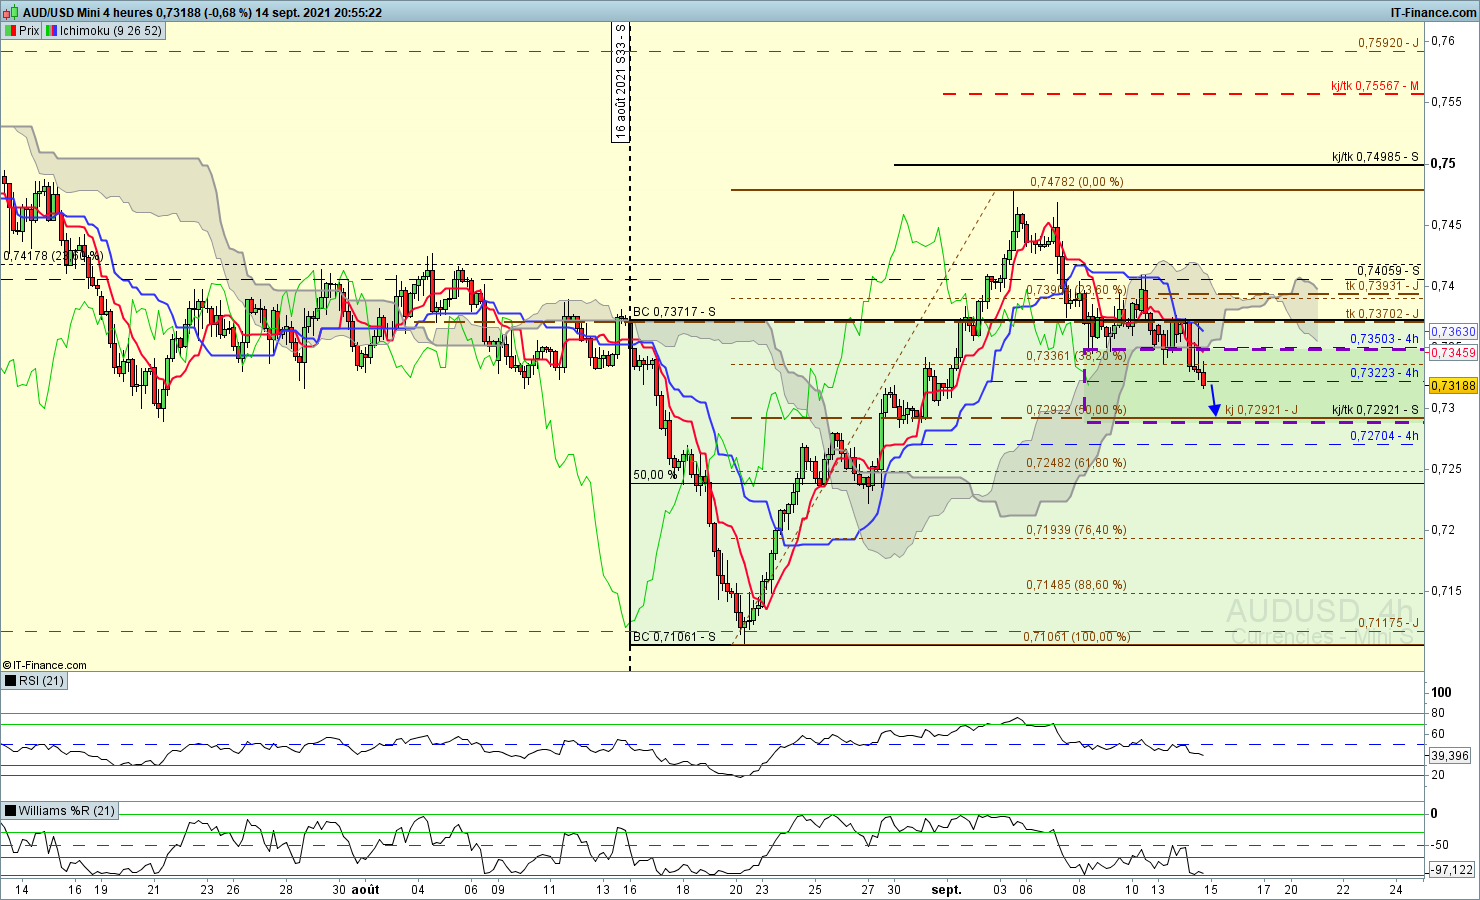Viewport: 1480px width, 900px height.
Task: Click the black square icon beside RSI (21)
Action: 10,681
